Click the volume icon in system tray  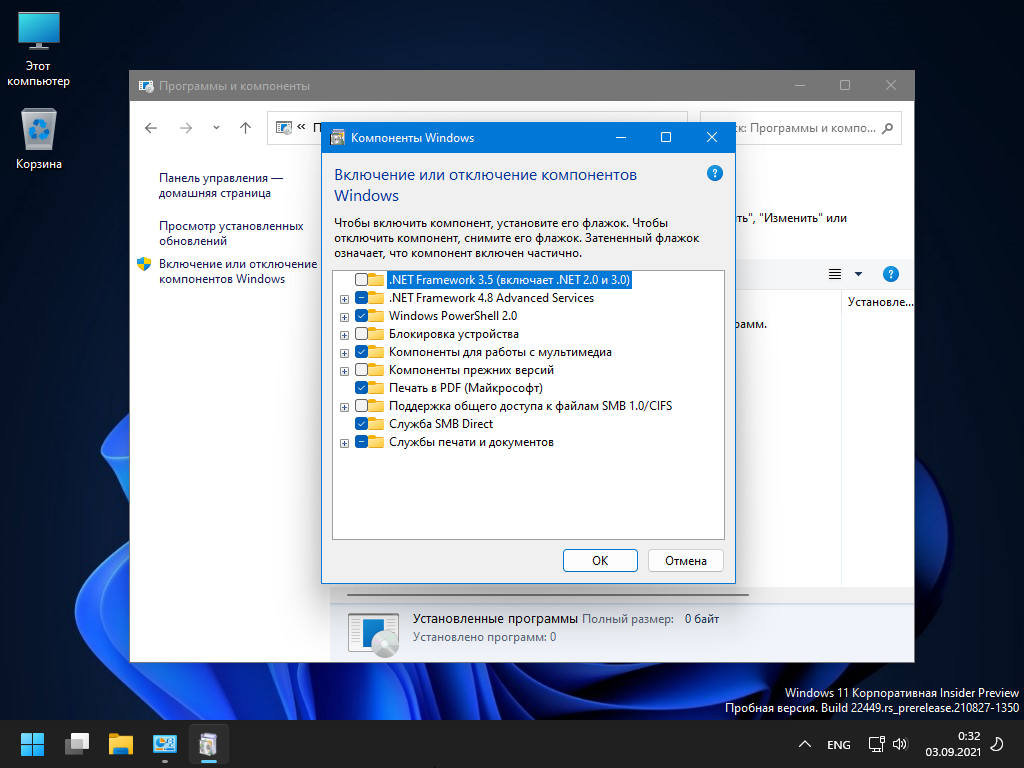[899, 744]
